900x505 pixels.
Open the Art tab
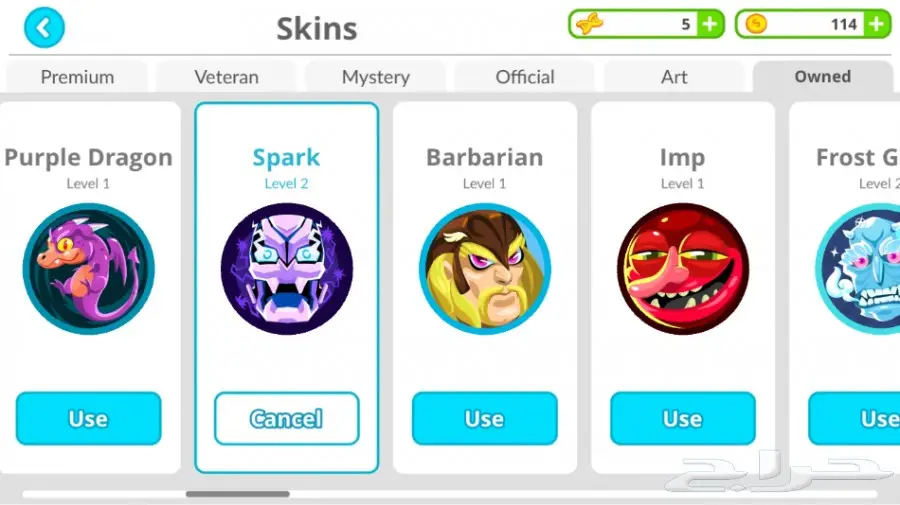[674, 77]
